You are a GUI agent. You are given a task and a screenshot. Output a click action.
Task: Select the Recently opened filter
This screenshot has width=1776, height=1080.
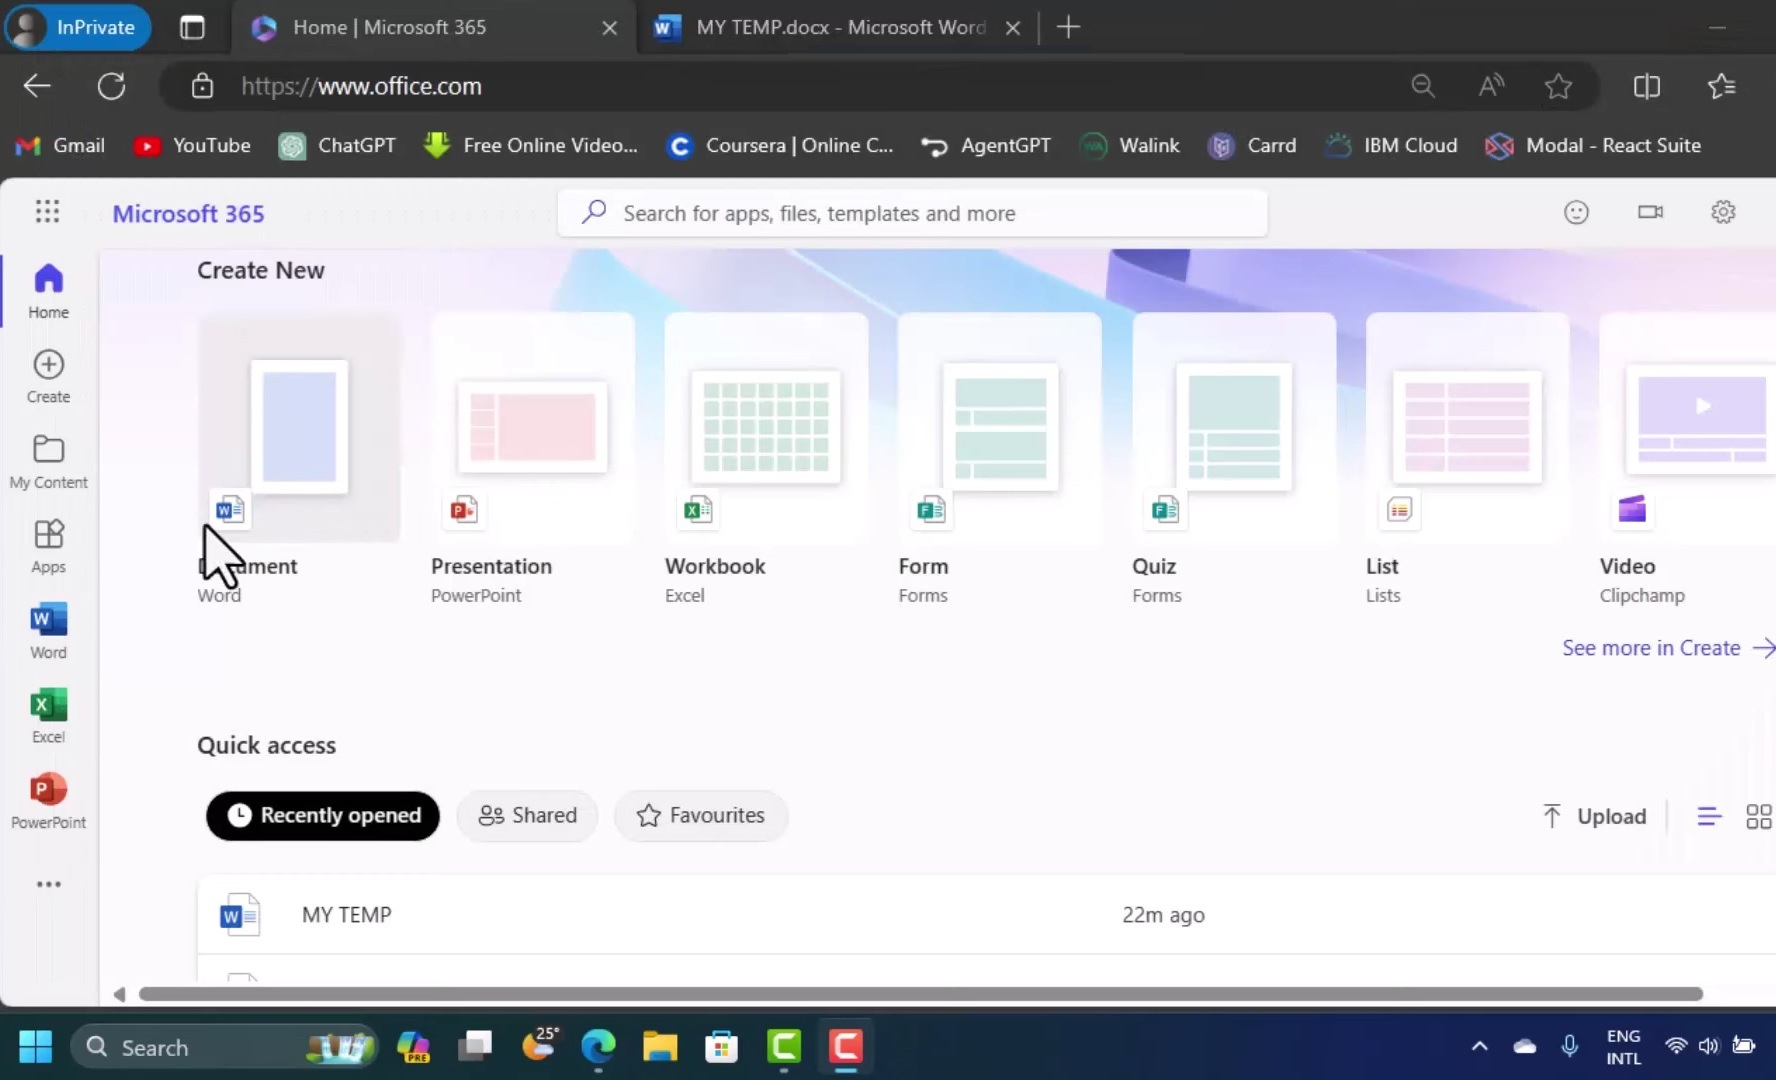click(322, 816)
